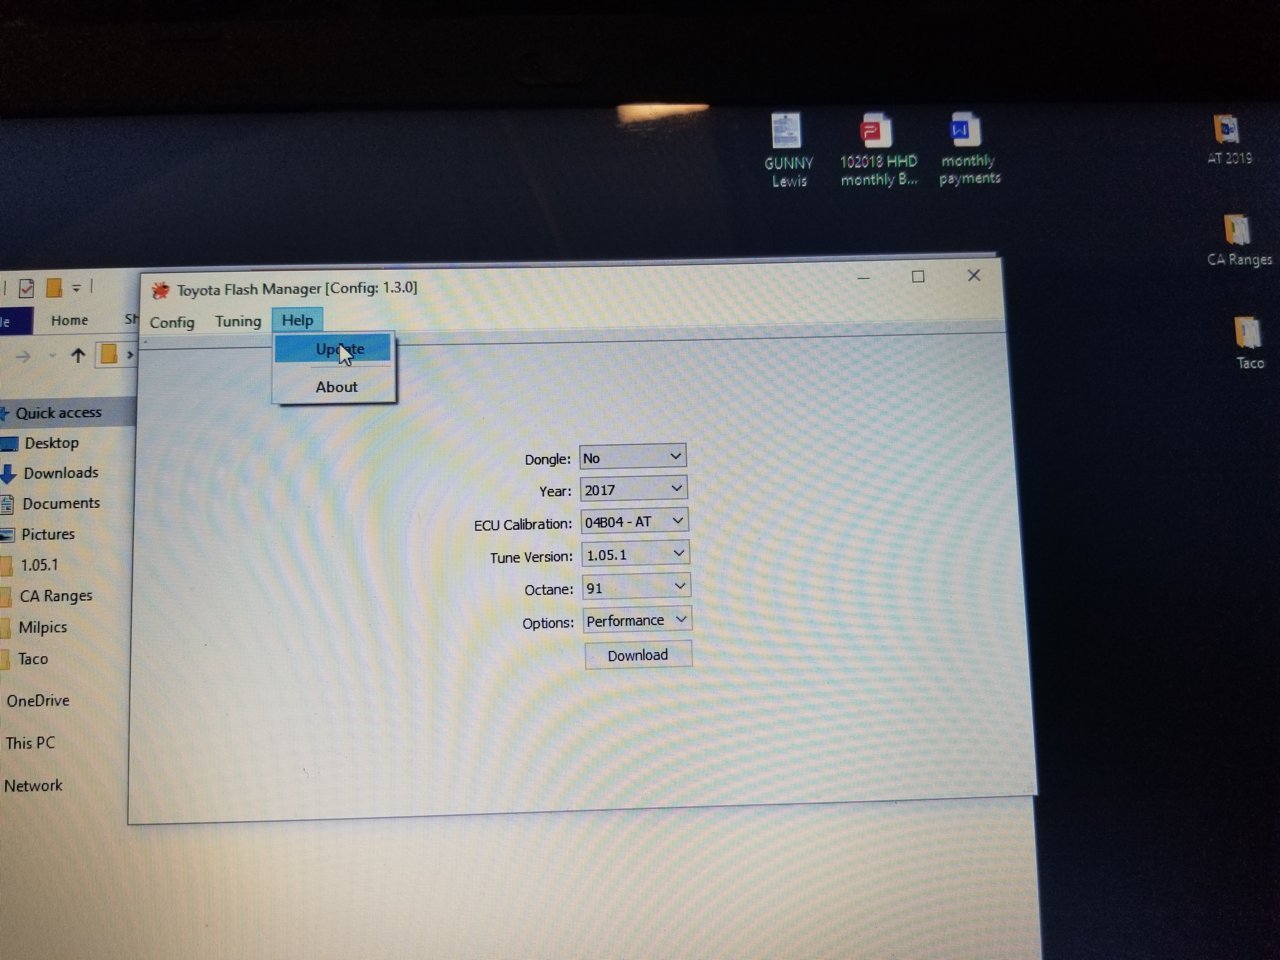
Task: Close the Help menu
Action: (297, 320)
